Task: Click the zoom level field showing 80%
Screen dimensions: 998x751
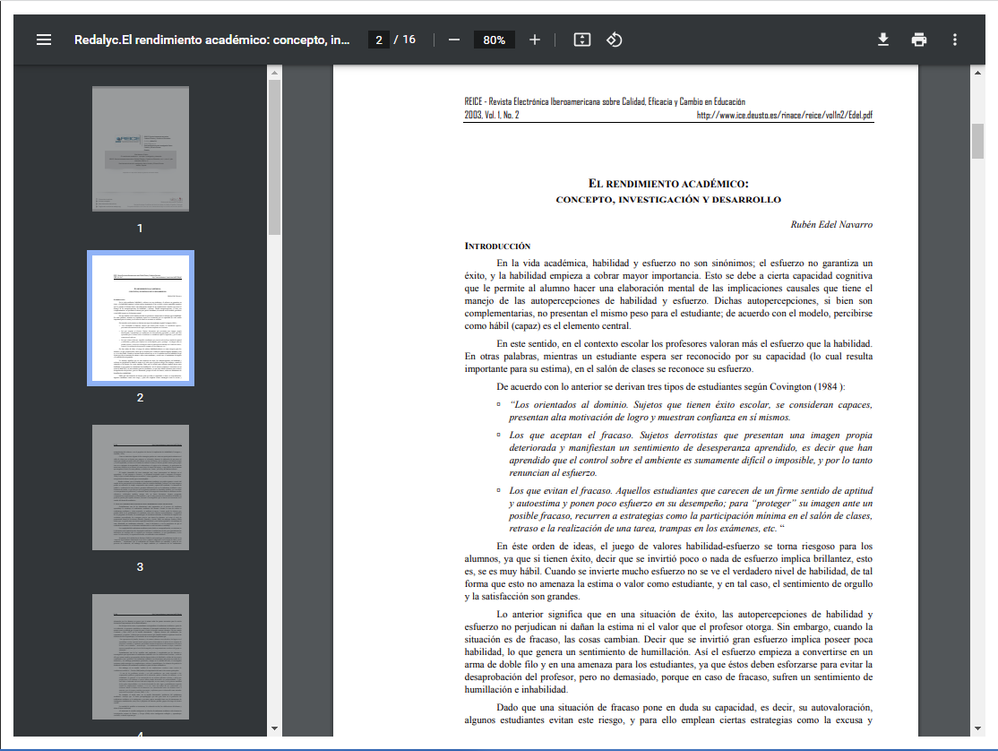Action: pyautogui.click(x=494, y=39)
